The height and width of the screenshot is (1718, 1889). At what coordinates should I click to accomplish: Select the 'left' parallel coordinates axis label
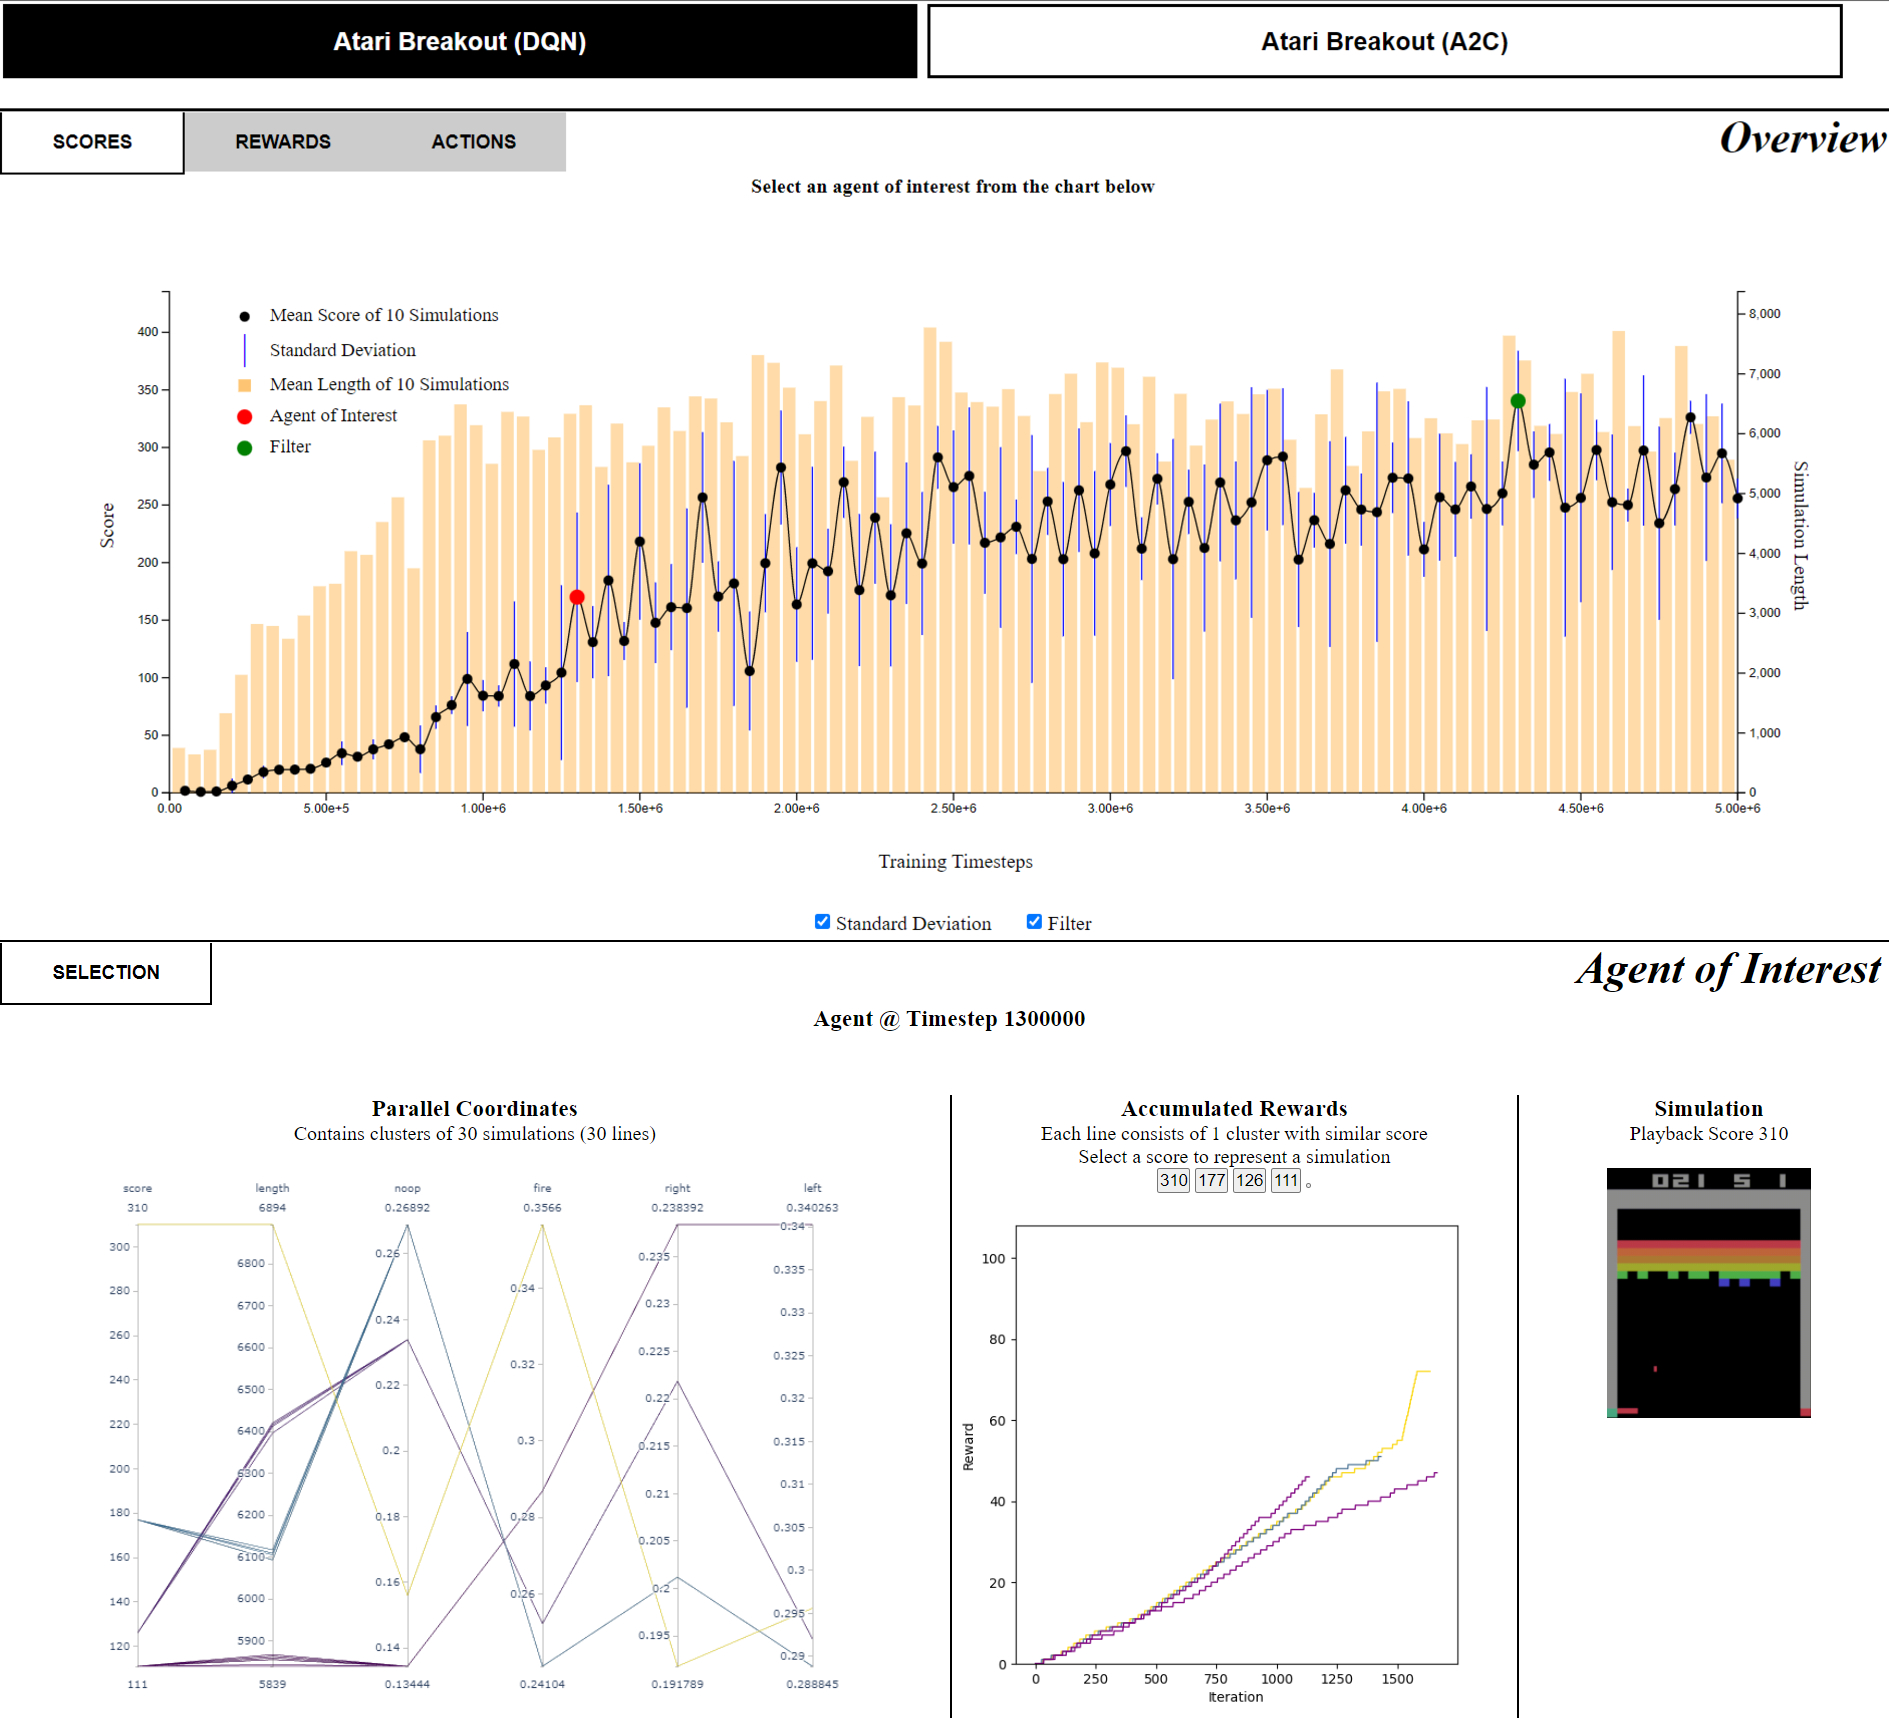[812, 1188]
